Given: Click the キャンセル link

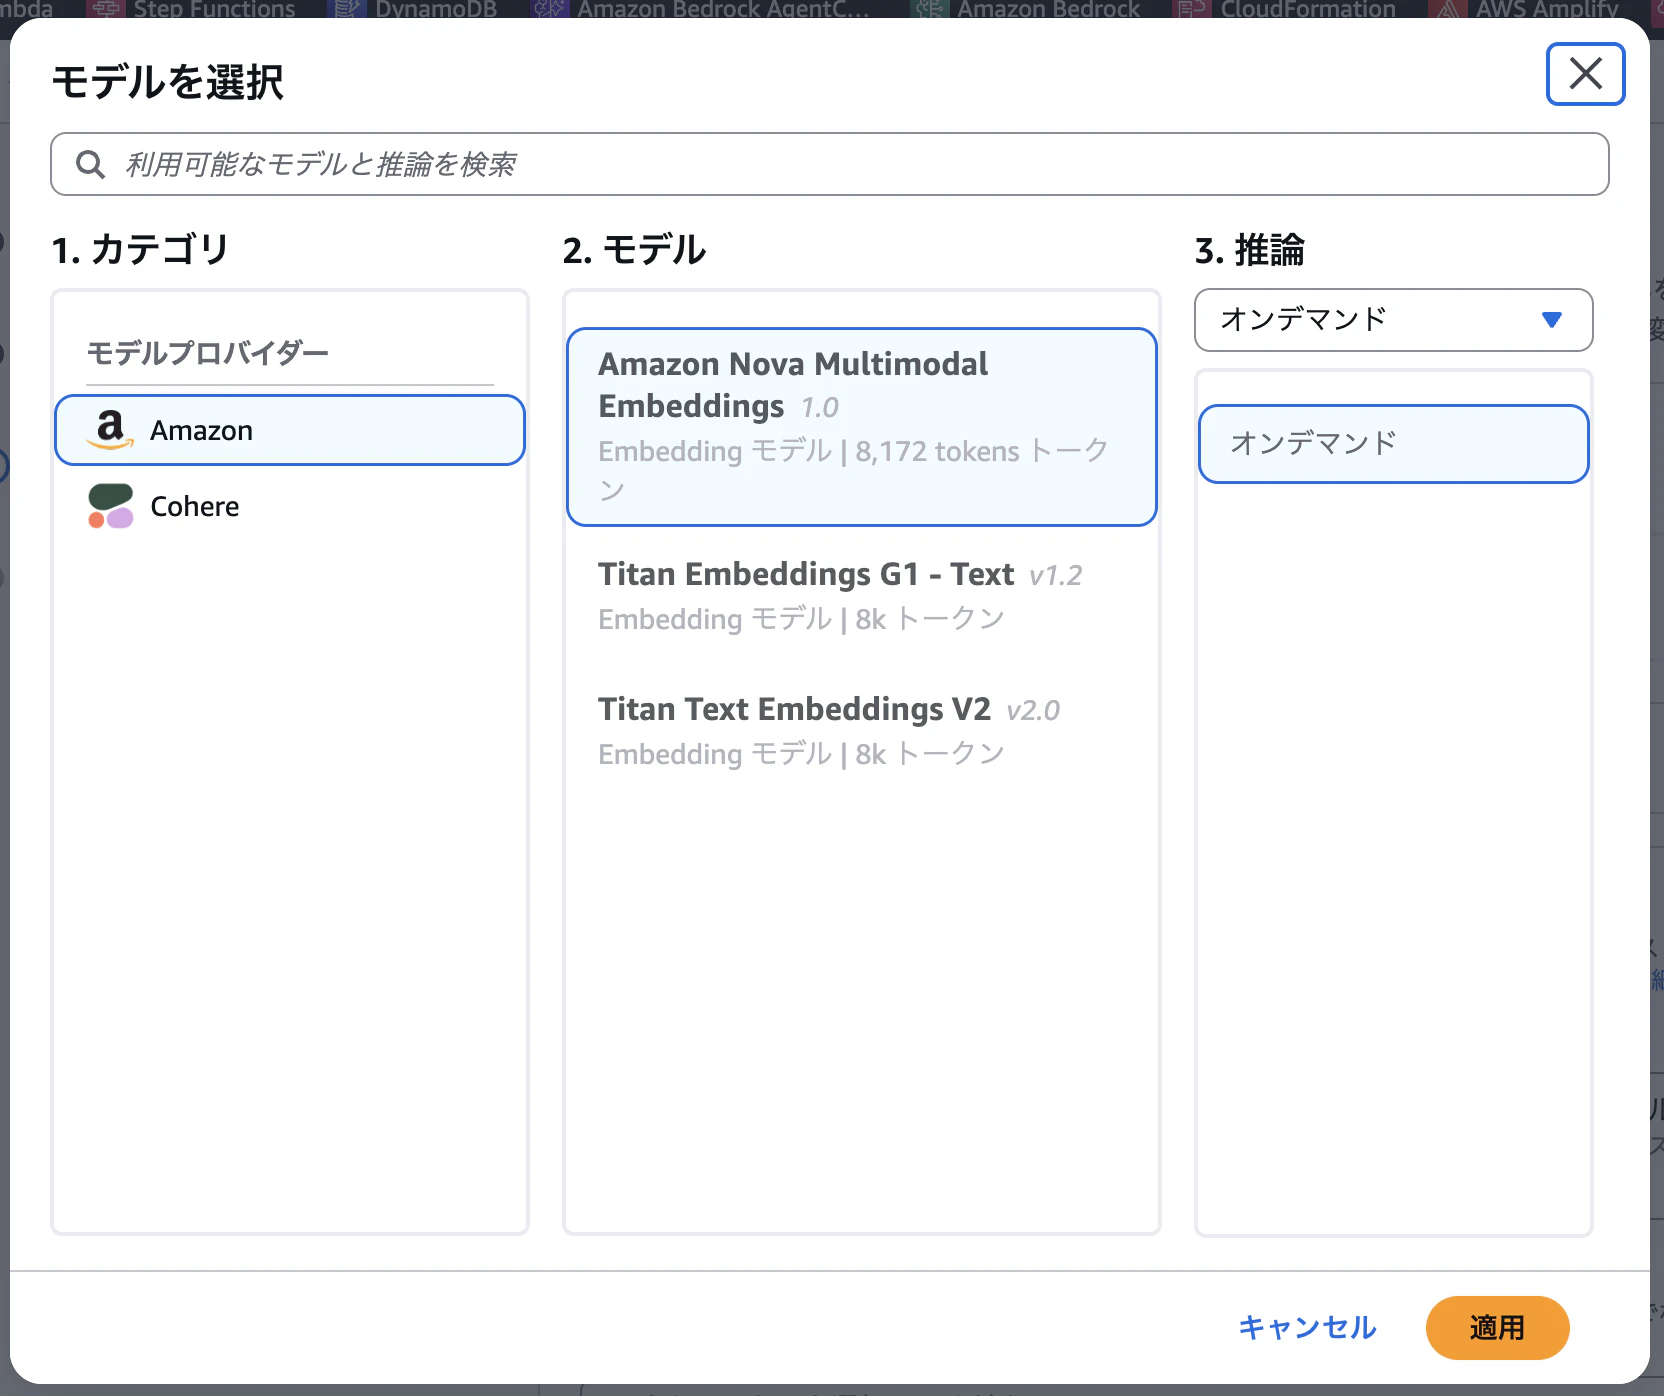Looking at the screenshot, I should click(1307, 1328).
